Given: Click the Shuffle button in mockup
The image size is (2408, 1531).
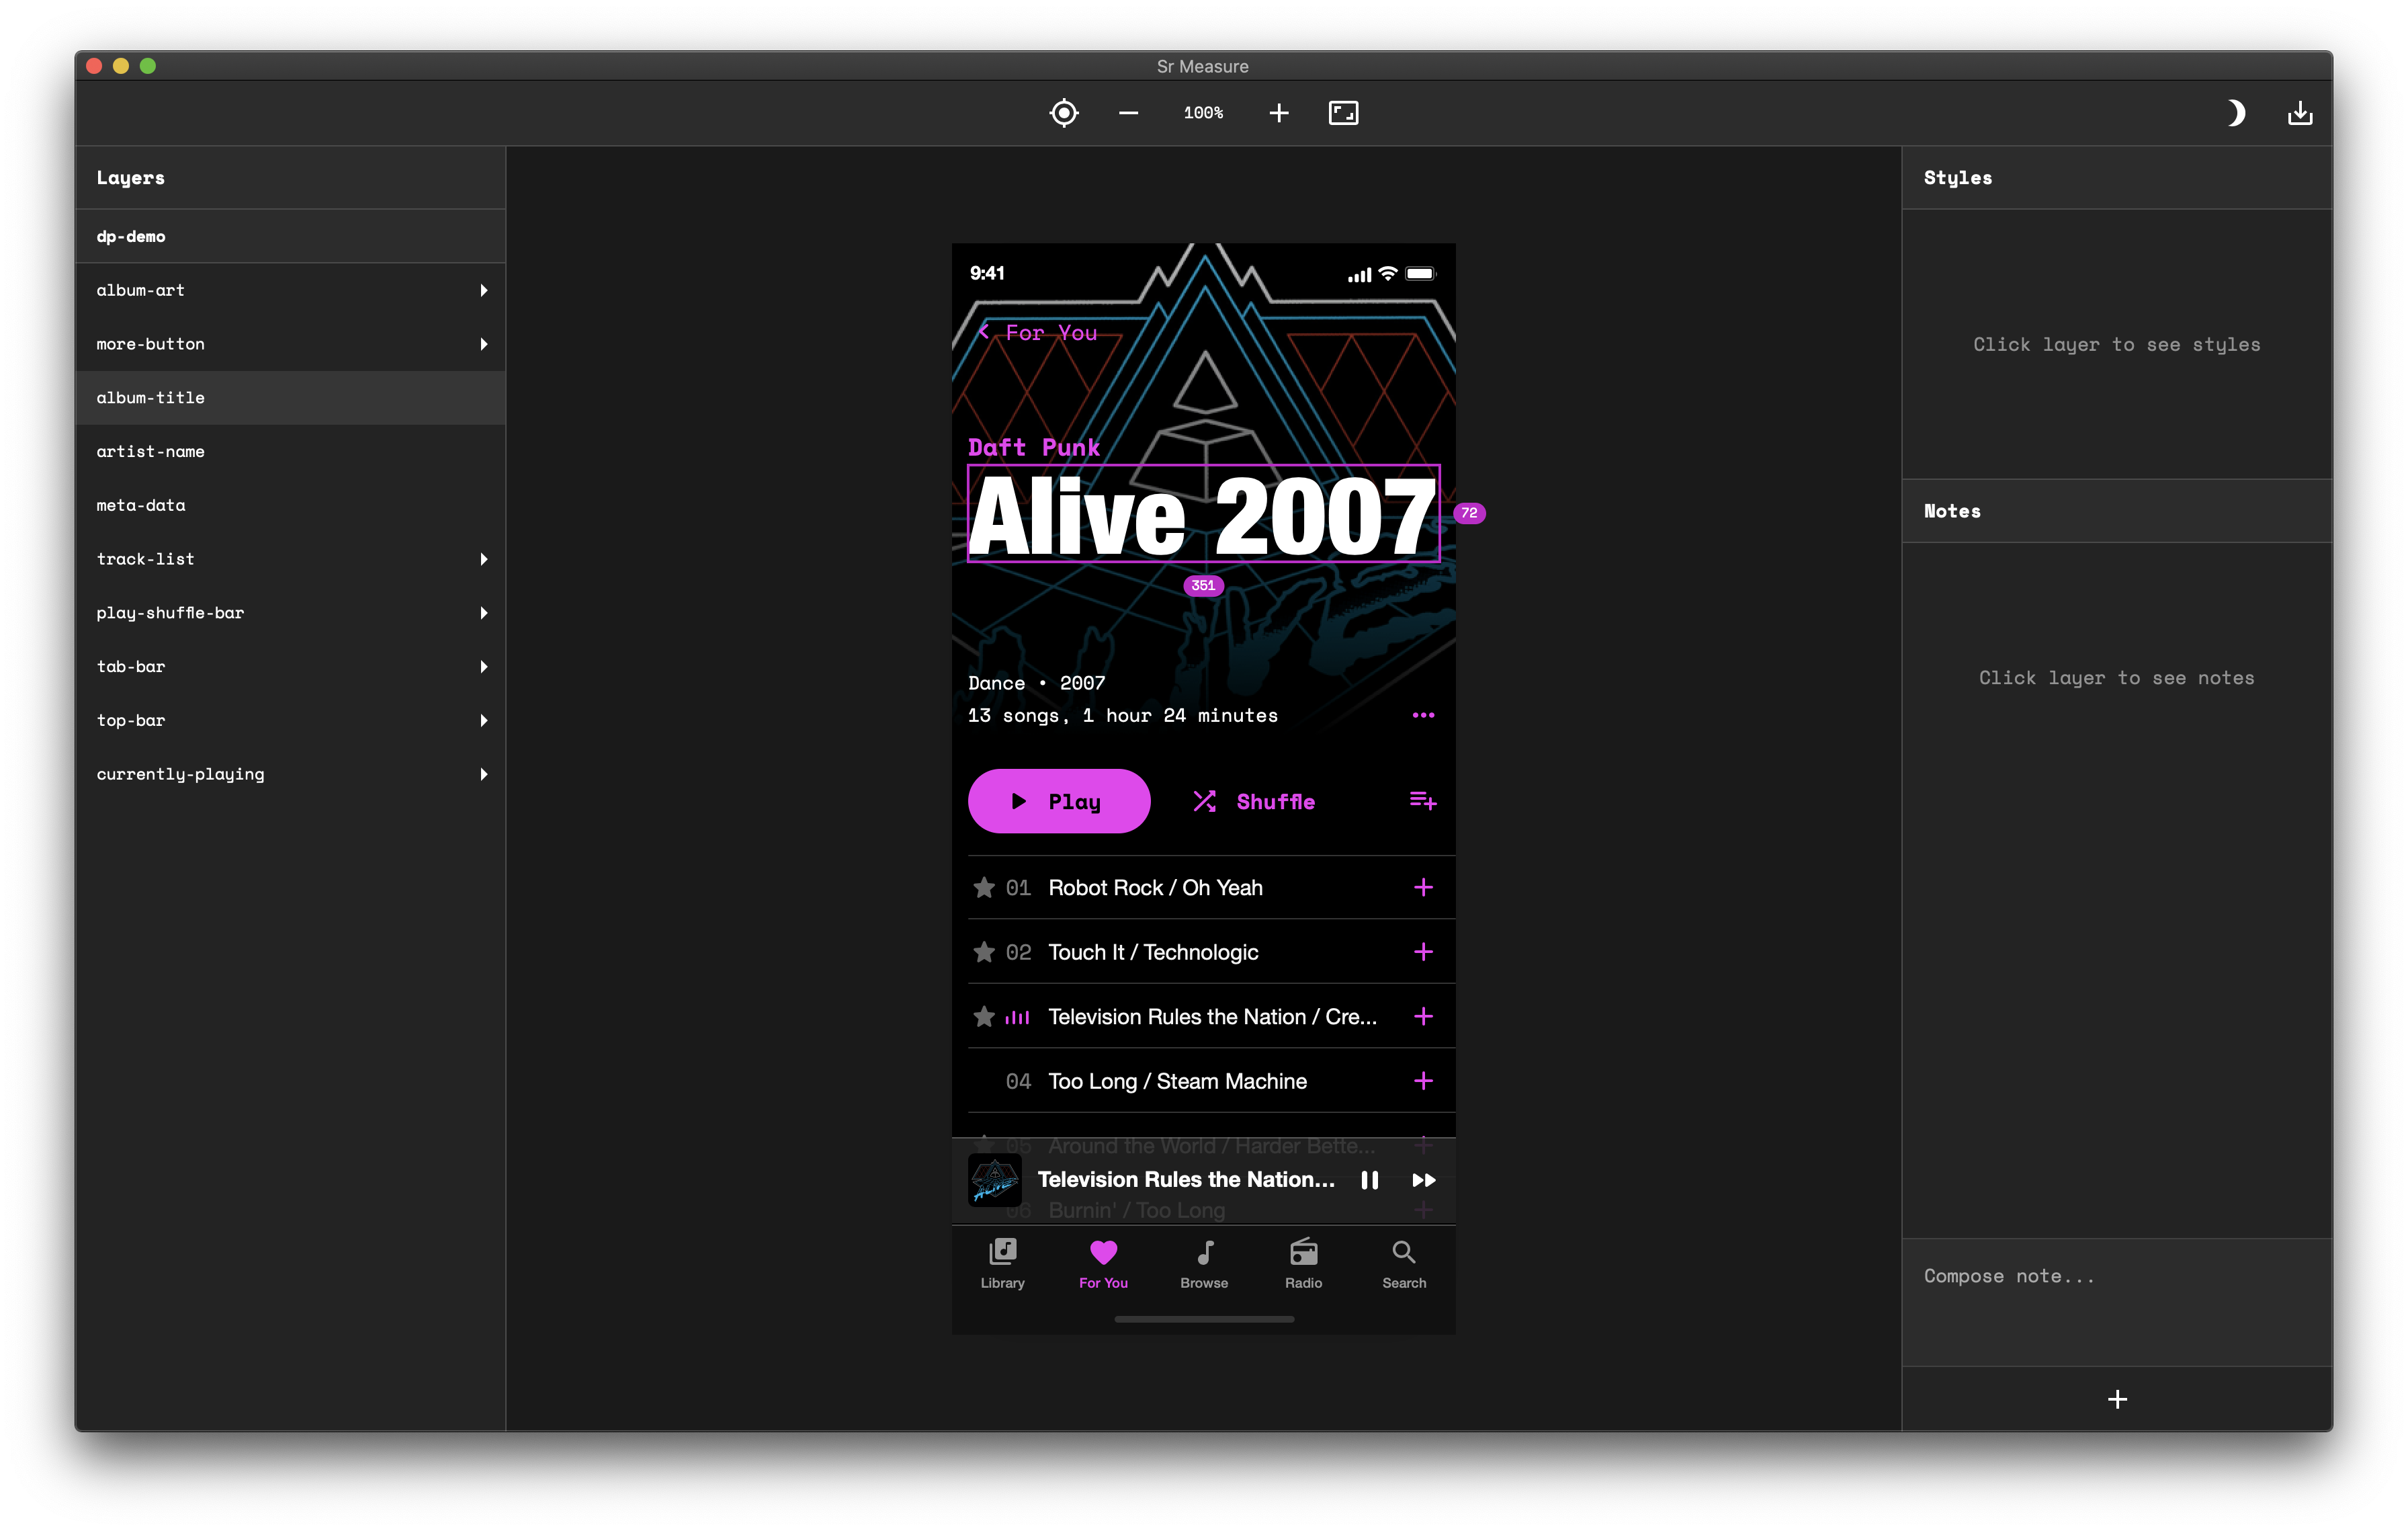Looking at the screenshot, I should pos(1254,801).
